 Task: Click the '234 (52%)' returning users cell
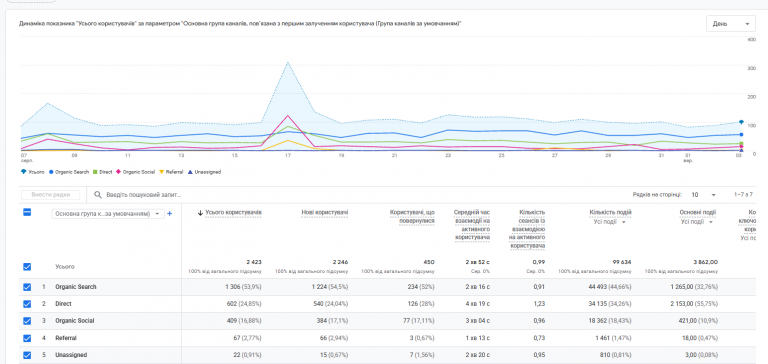pyautogui.click(x=421, y=287)
